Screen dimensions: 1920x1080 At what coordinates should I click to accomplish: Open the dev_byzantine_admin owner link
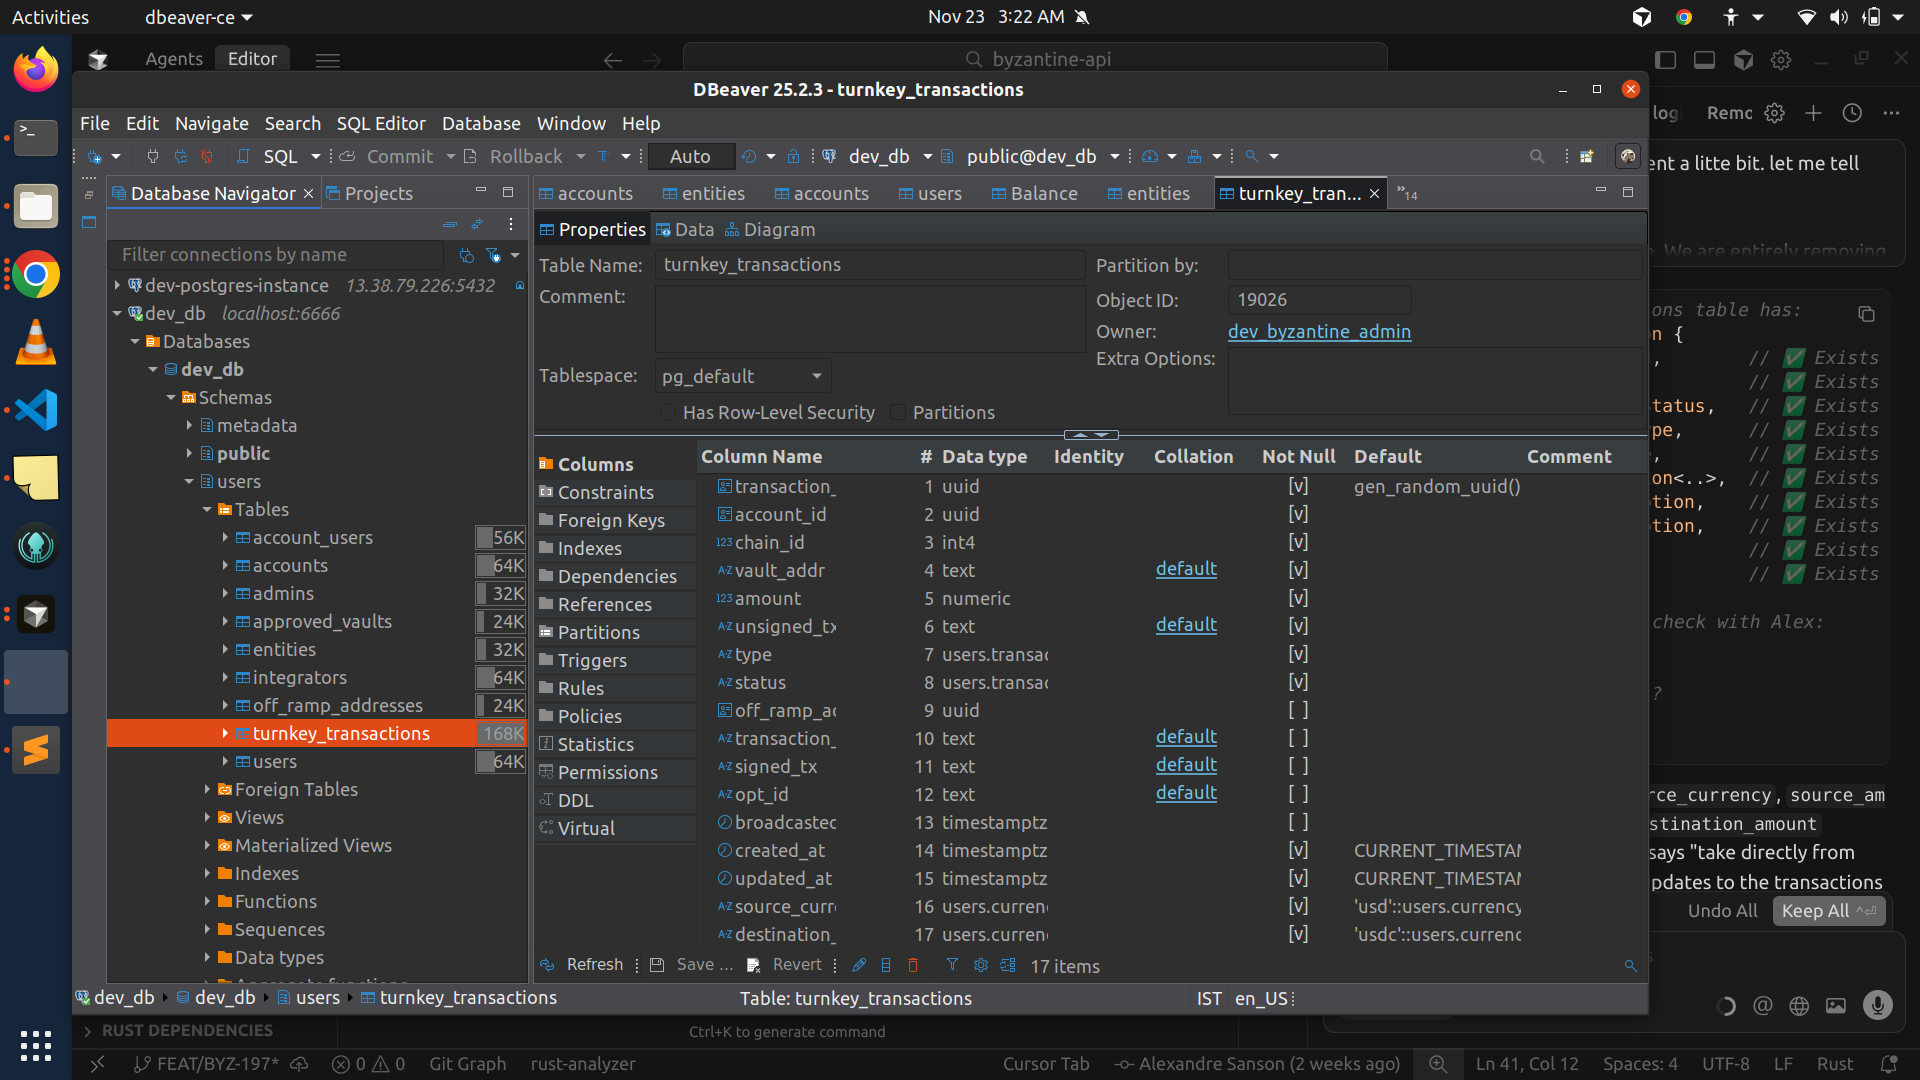pyautogui.click(x=1319, y=331)
